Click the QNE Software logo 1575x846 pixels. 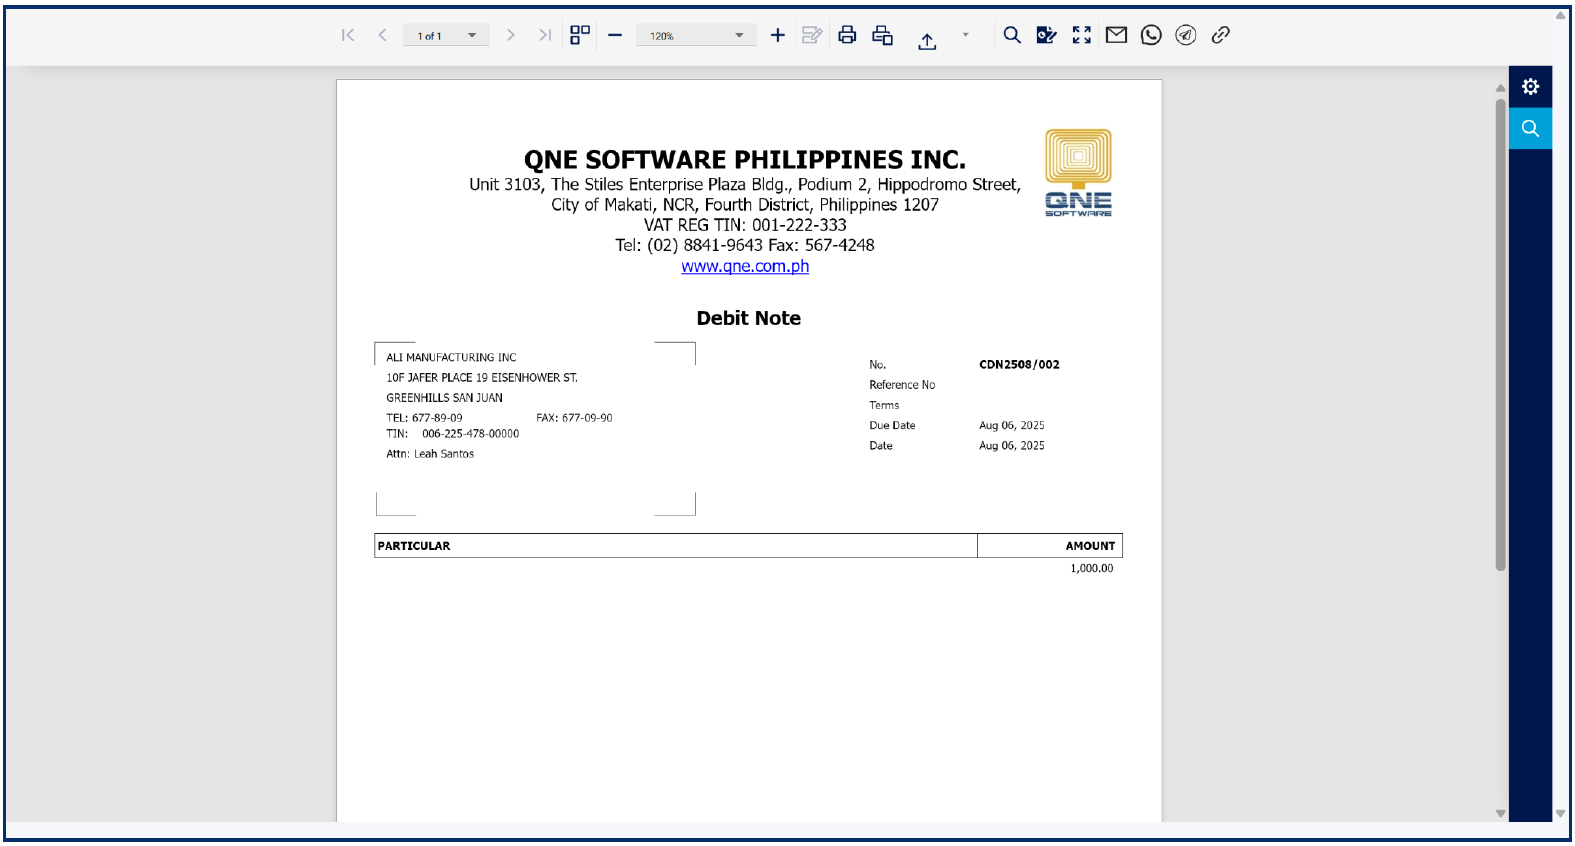(1078, 173)
